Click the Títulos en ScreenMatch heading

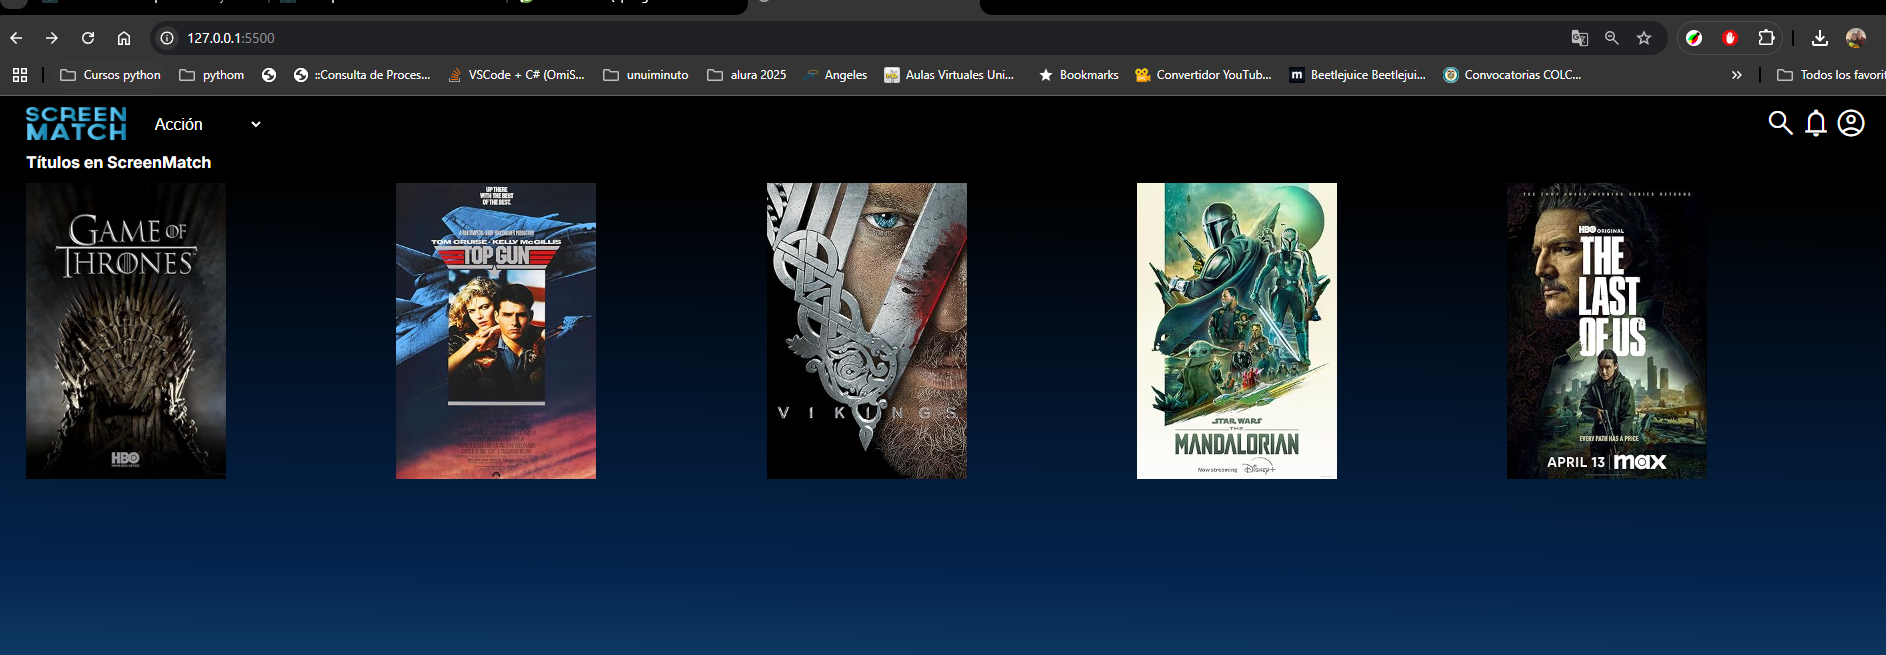pos(119,162)
